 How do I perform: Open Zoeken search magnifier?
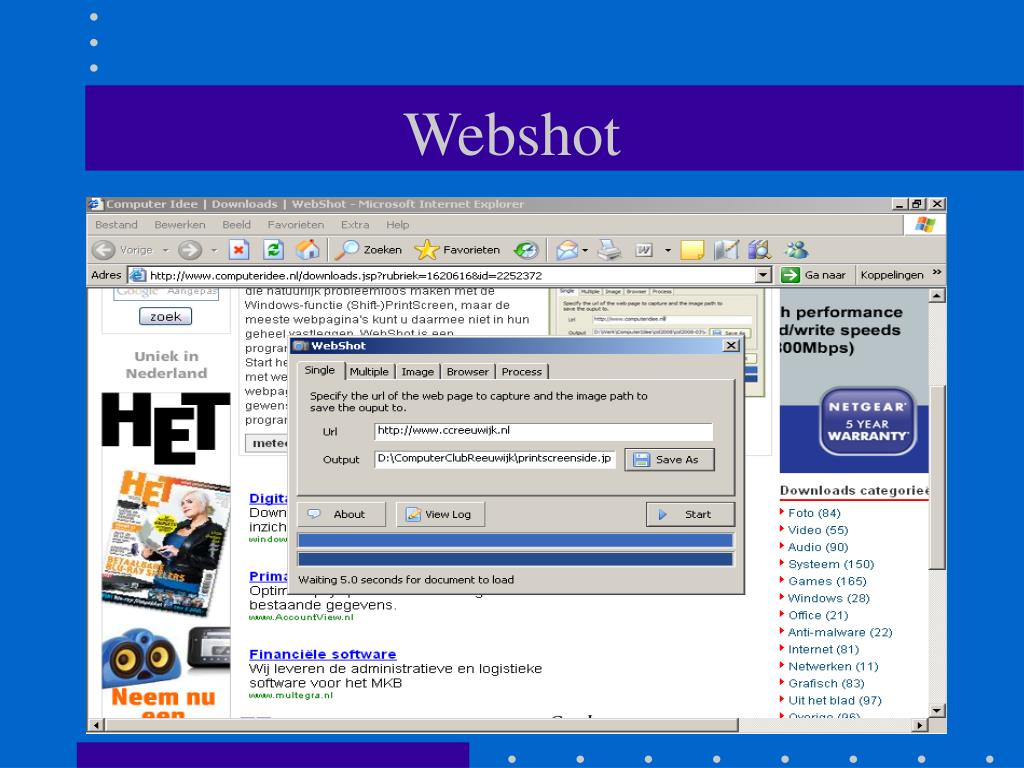[x=369, y=249]
